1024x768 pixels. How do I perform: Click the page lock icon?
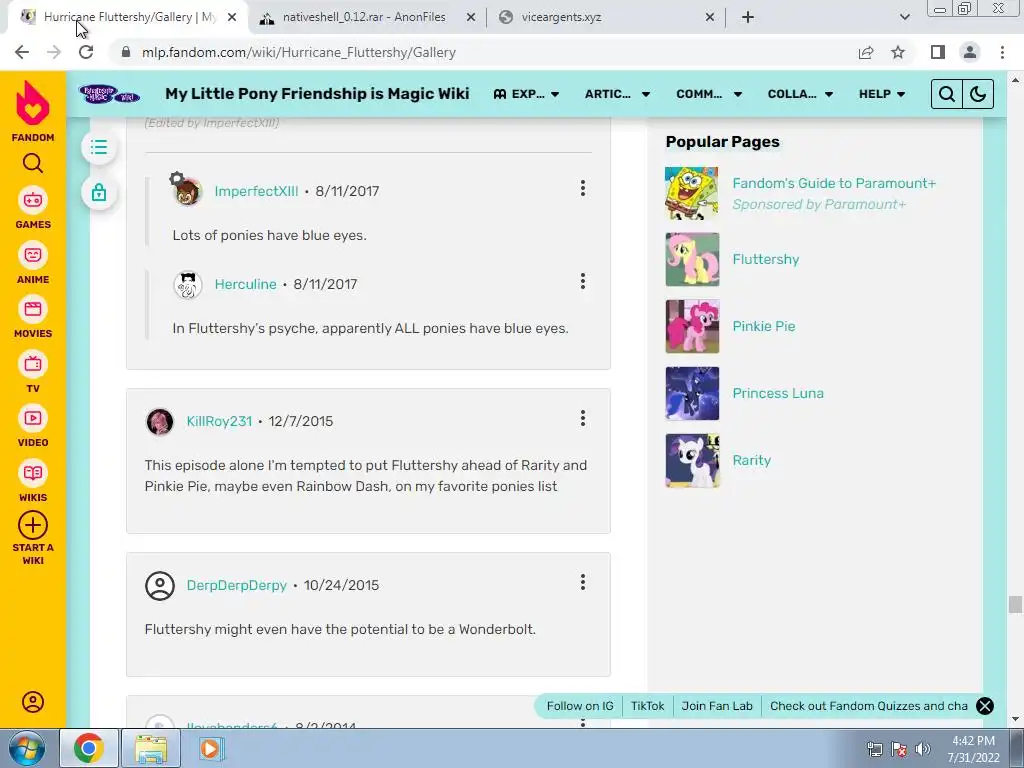click(x=99, y=193)
